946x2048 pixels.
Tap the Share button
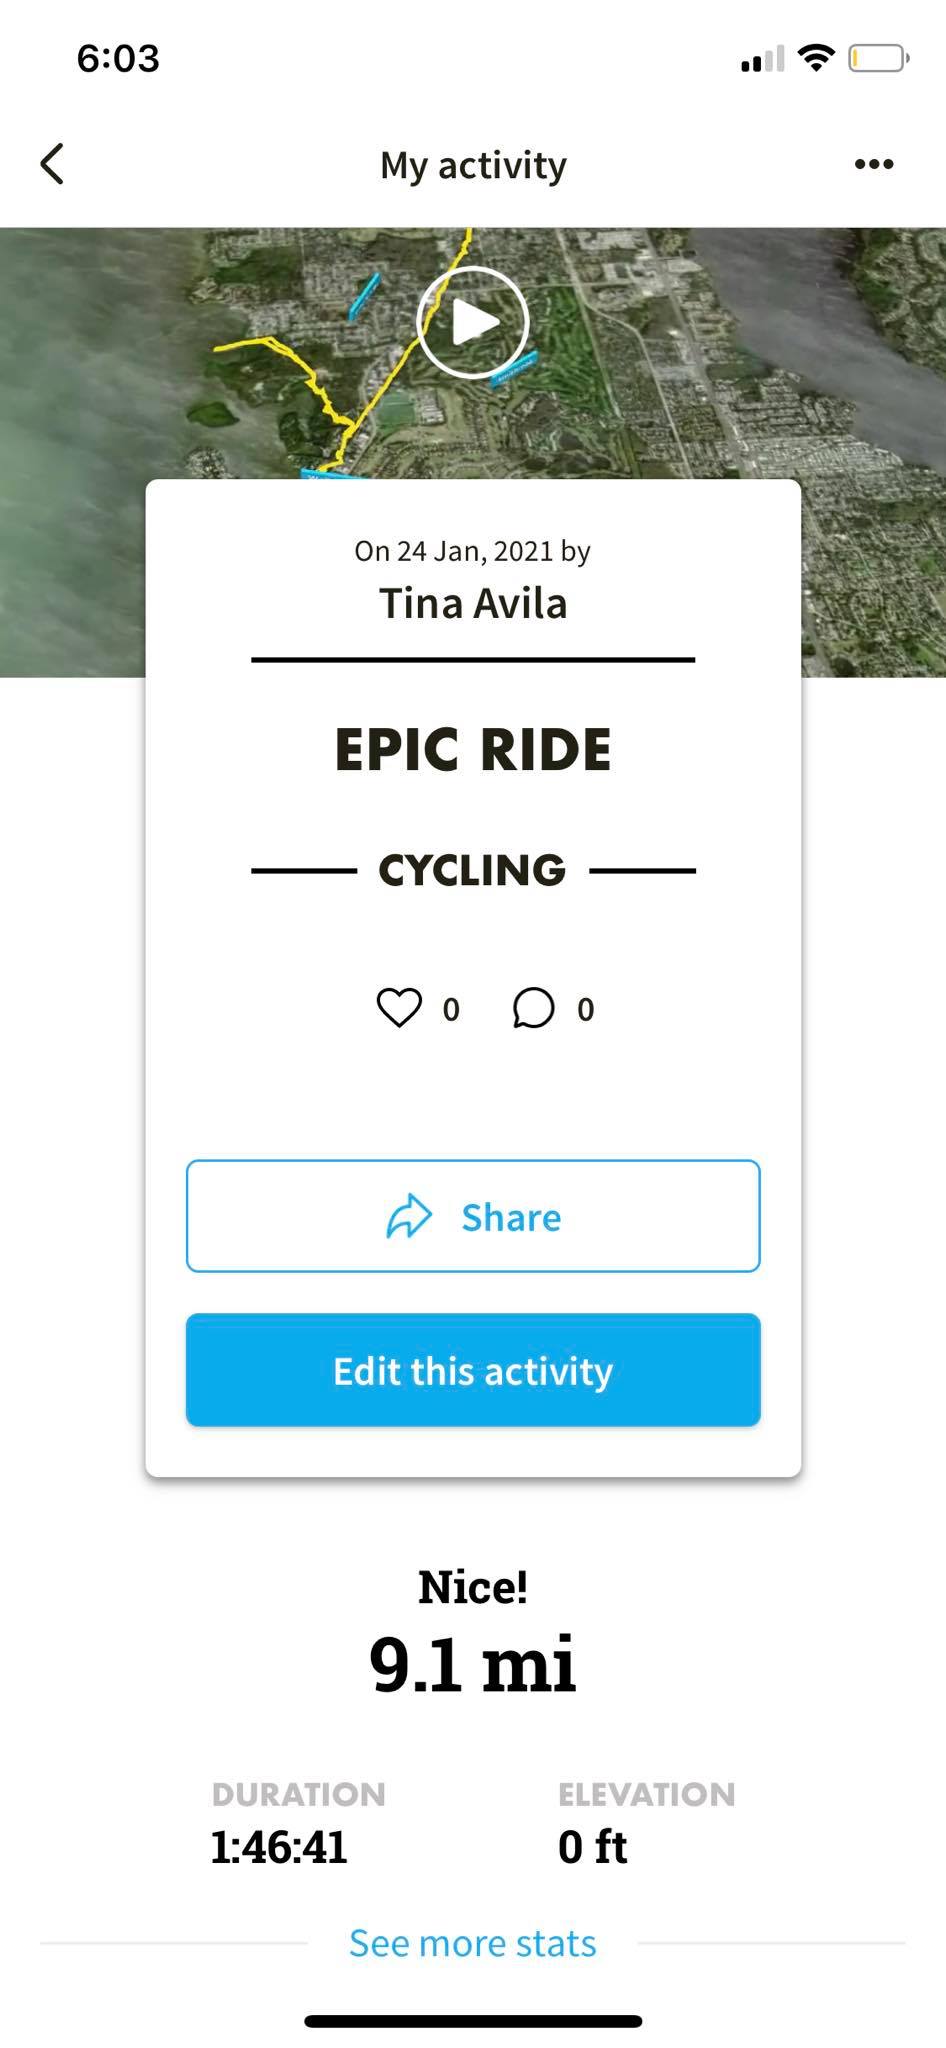tap(473, 1216)
